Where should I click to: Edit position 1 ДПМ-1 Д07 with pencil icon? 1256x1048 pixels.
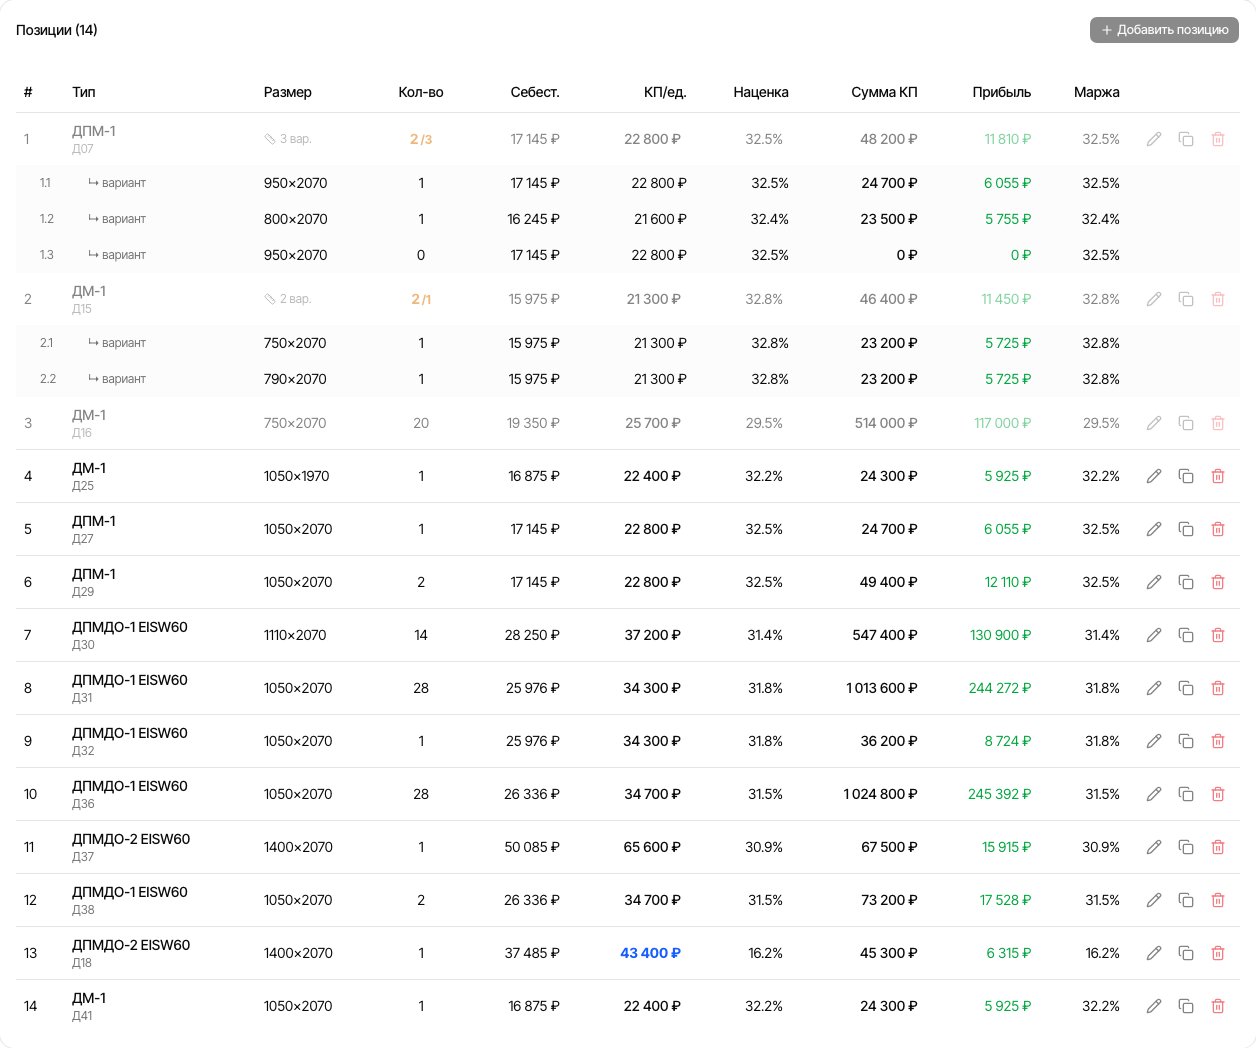tap(1154, 139)
